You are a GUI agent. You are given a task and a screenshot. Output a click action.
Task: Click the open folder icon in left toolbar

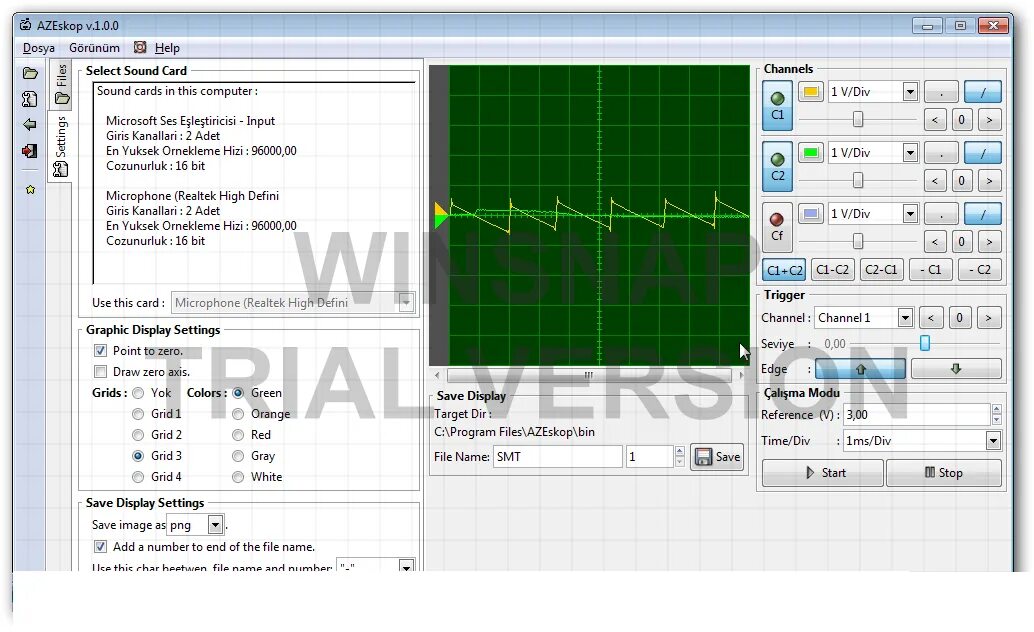click(x=30, y=73)
